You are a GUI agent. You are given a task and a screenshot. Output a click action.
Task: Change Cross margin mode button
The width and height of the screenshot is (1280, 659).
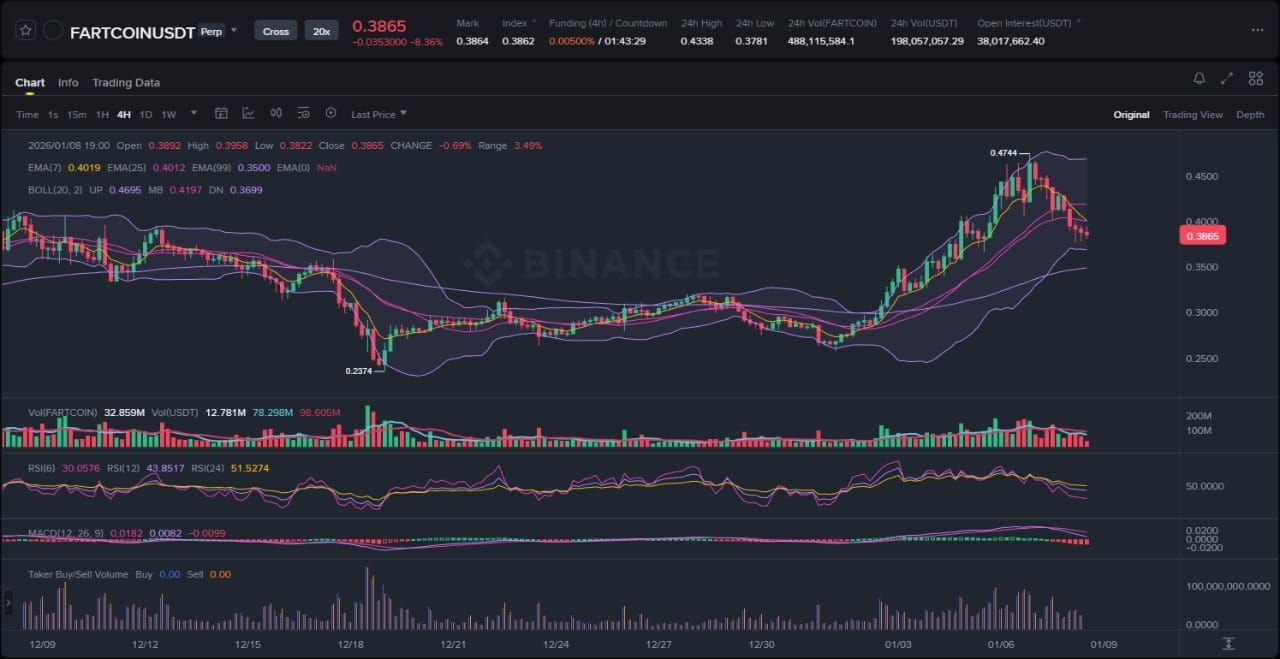276,31
